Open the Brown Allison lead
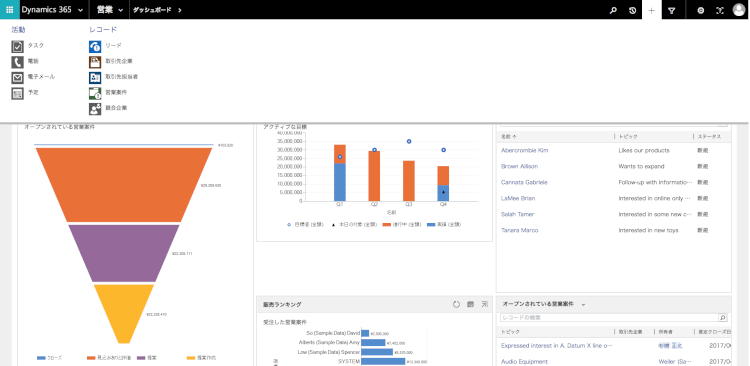The height and width of the screenshot is (366, 750). point(519,166)
